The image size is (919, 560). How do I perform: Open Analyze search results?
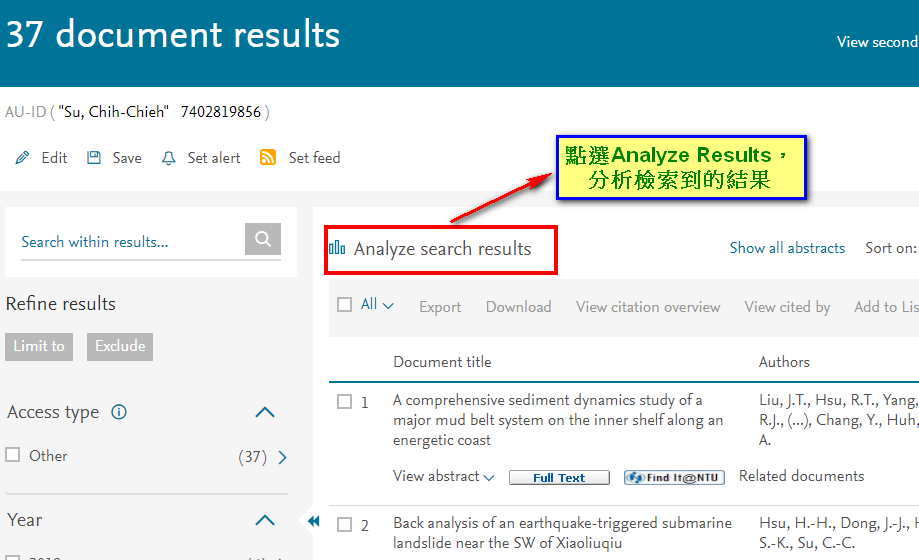[443, 249]
